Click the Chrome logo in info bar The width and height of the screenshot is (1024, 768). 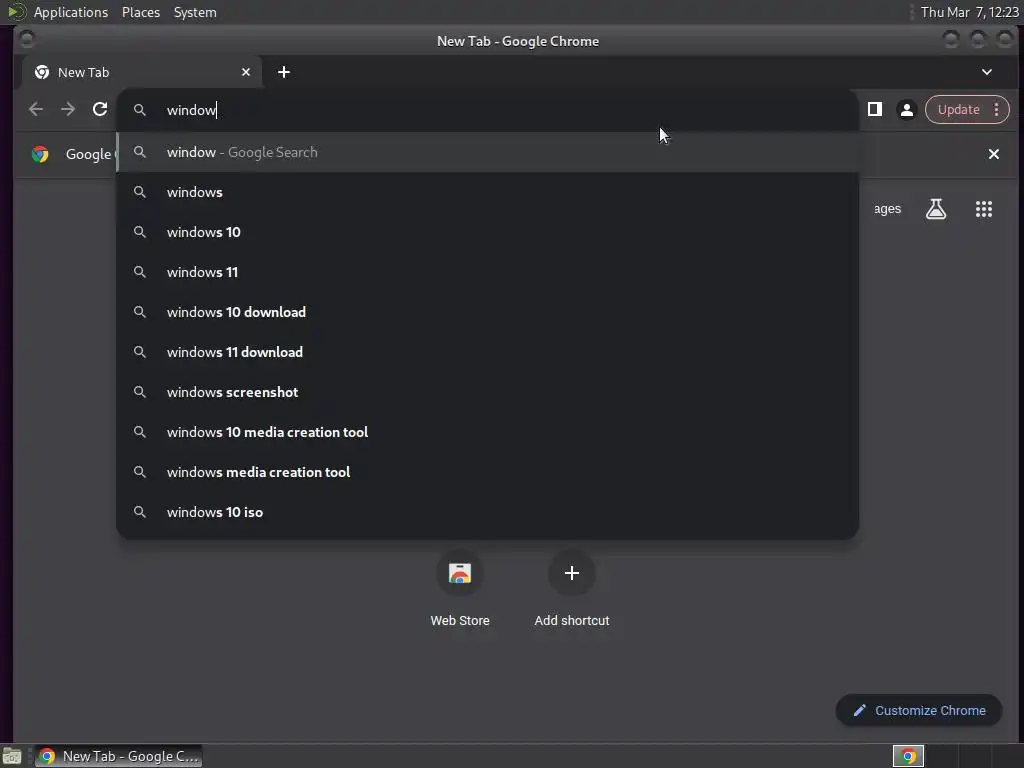click(x=40, y=154)
